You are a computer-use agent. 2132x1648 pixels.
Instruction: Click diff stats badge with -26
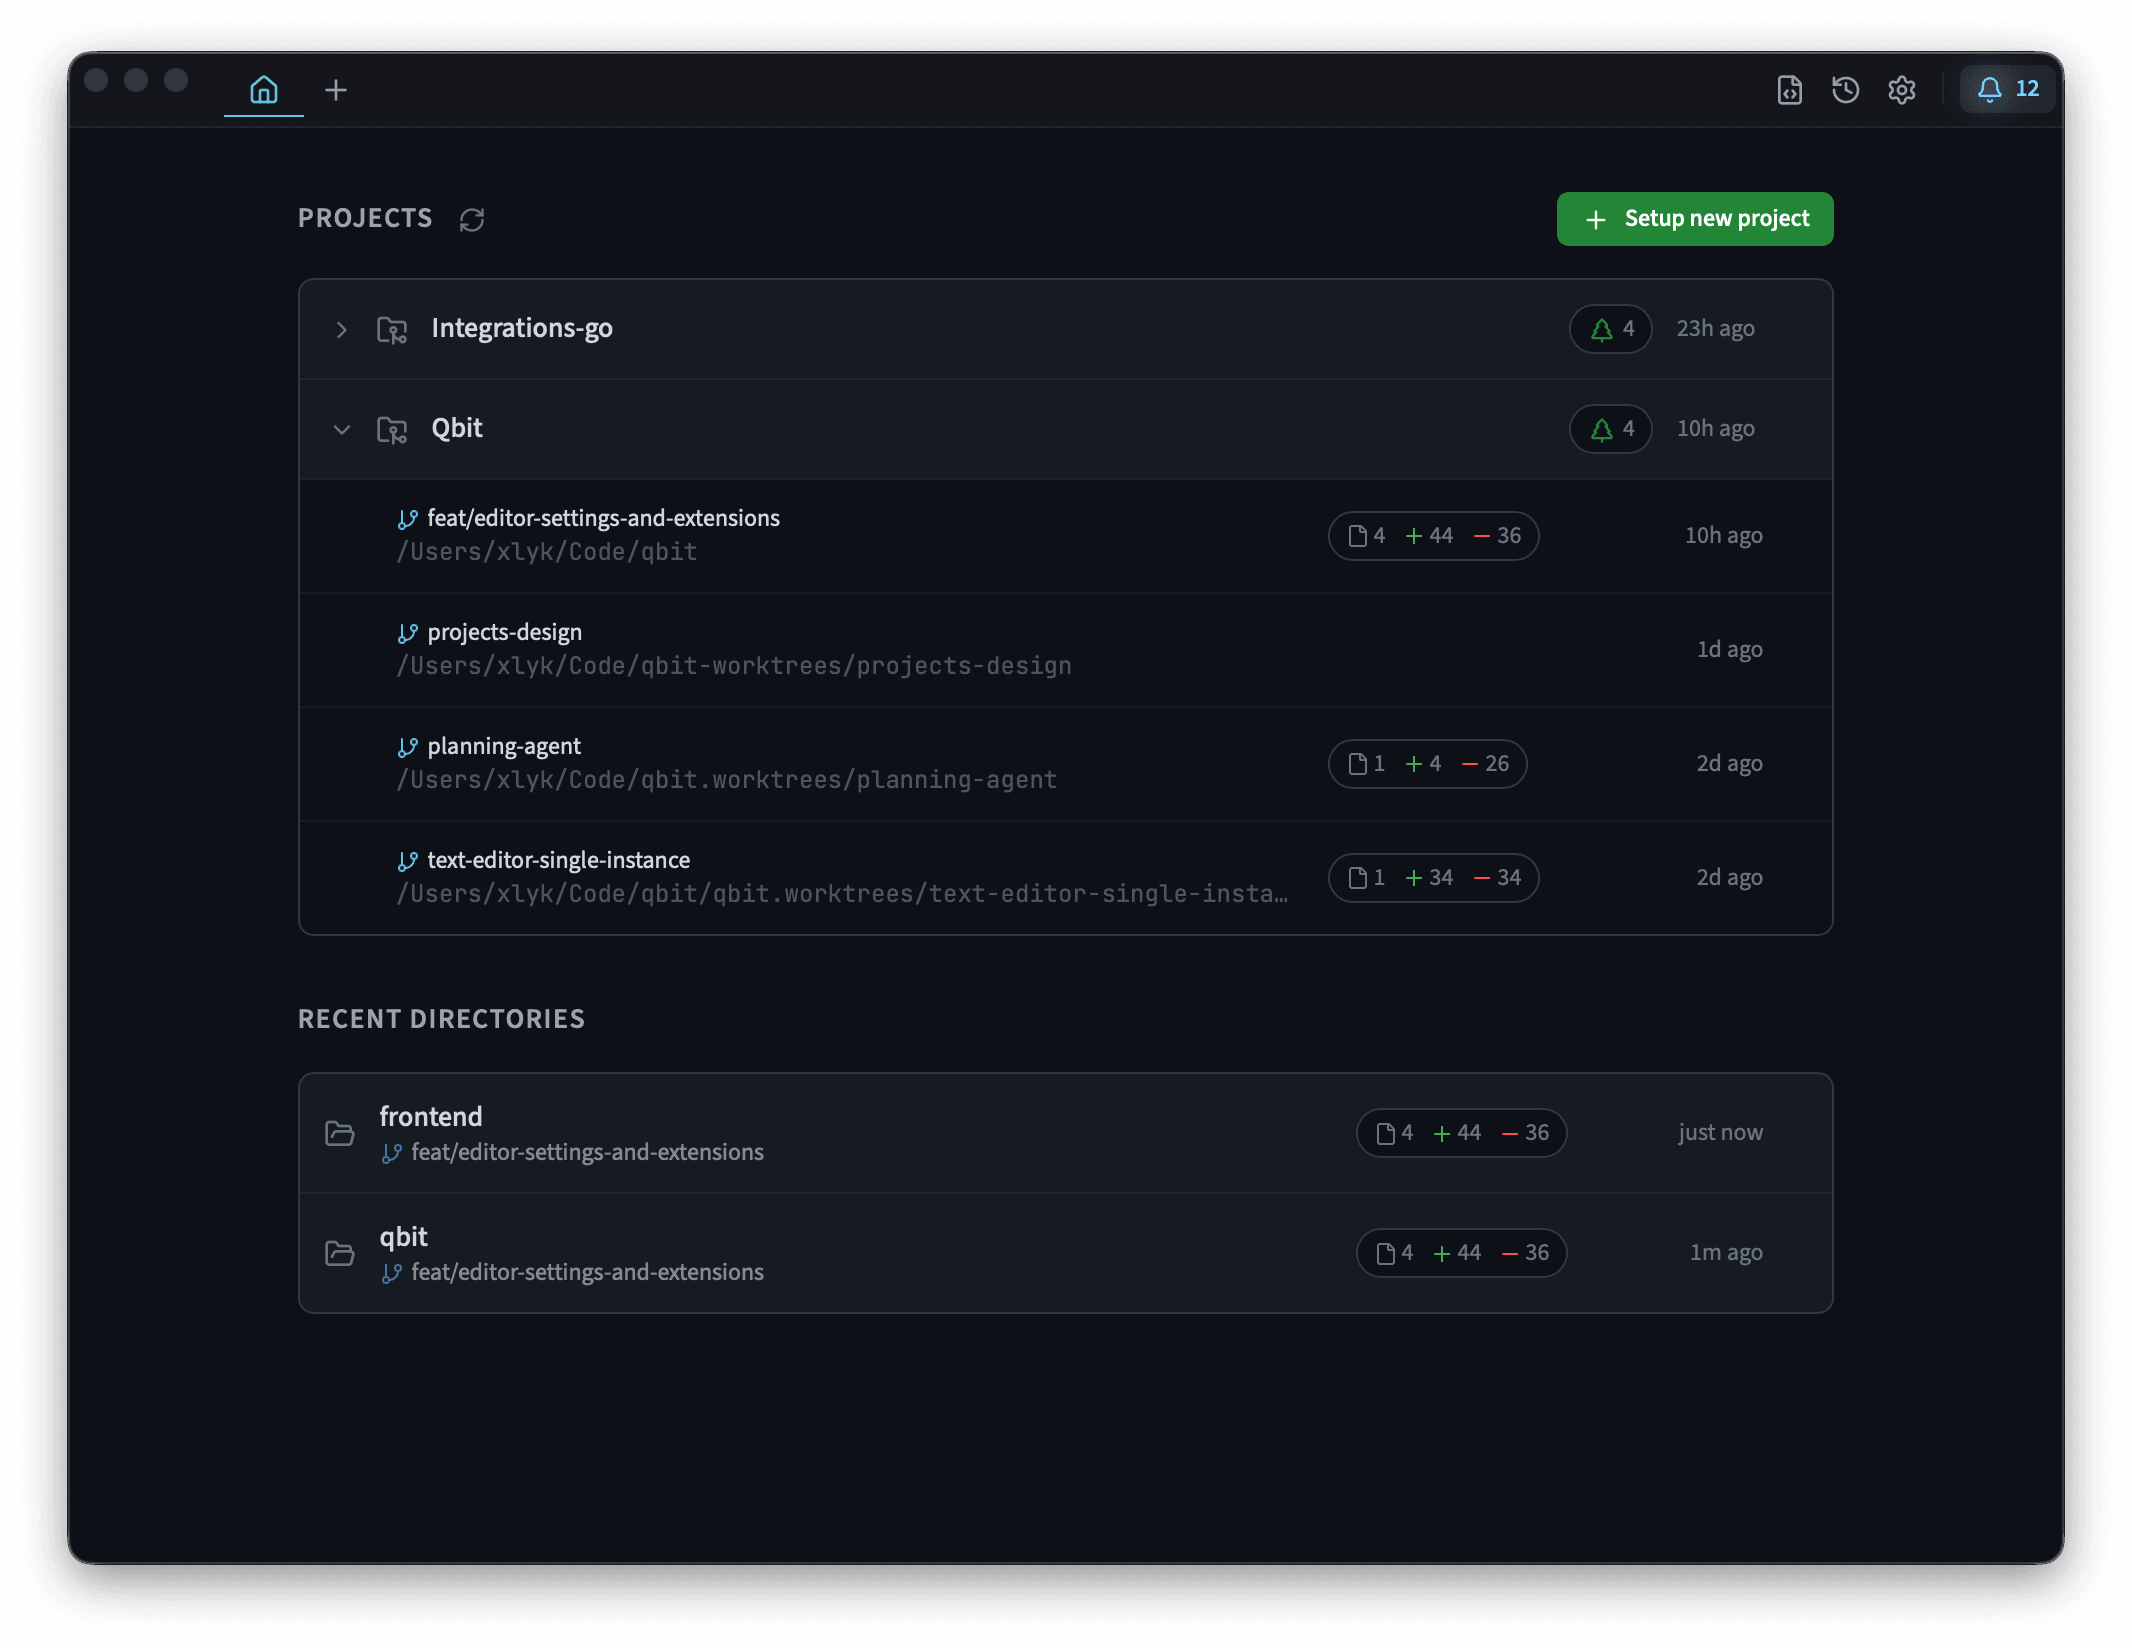click(1427, 764)
